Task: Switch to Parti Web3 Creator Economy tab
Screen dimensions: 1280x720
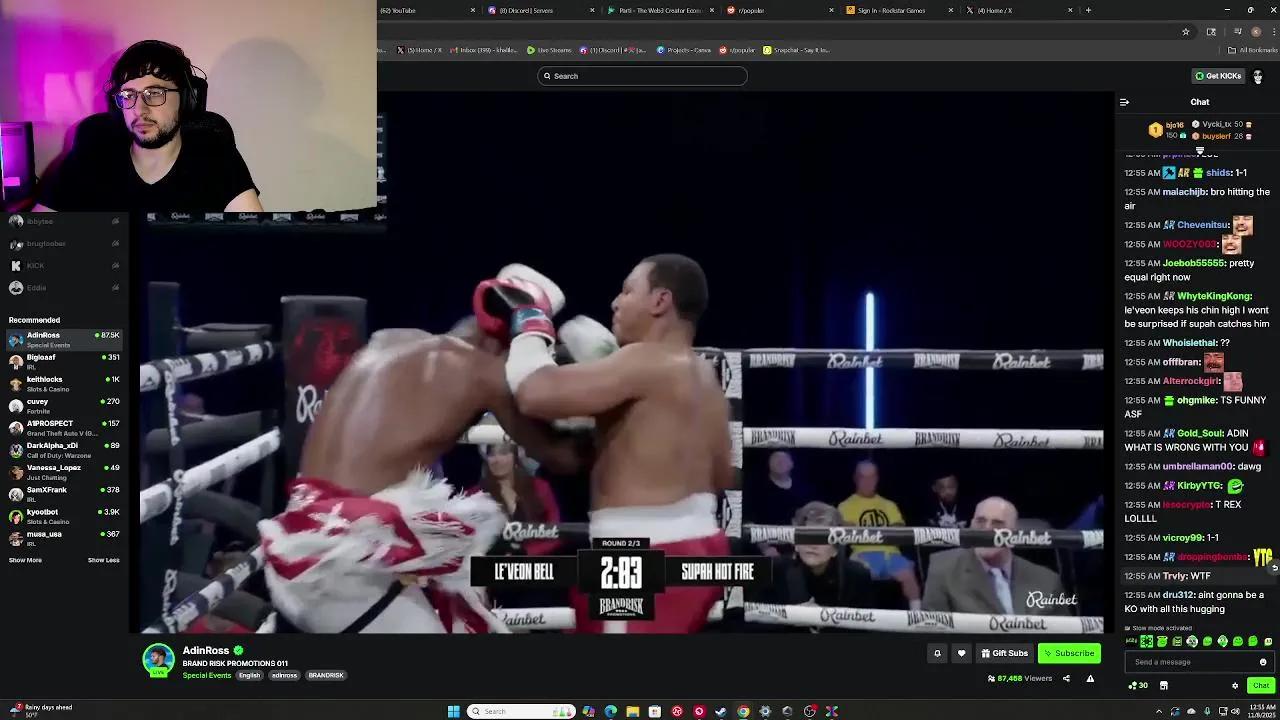Action: pyautogui.click(x=660, y=10)
